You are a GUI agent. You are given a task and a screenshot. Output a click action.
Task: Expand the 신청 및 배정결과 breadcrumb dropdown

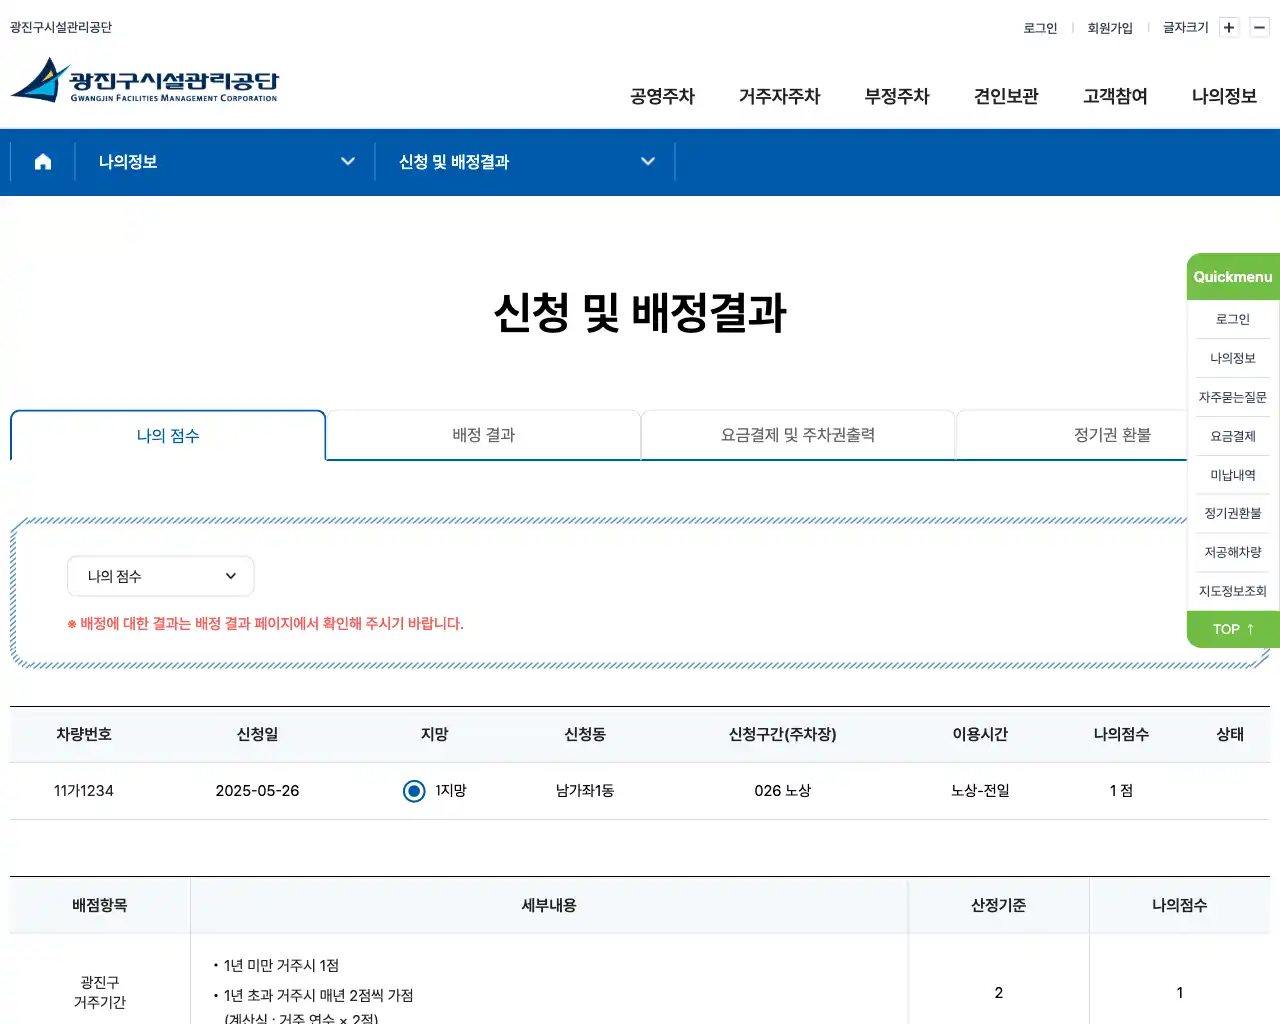pyautogui.click(x=648, y=161)
